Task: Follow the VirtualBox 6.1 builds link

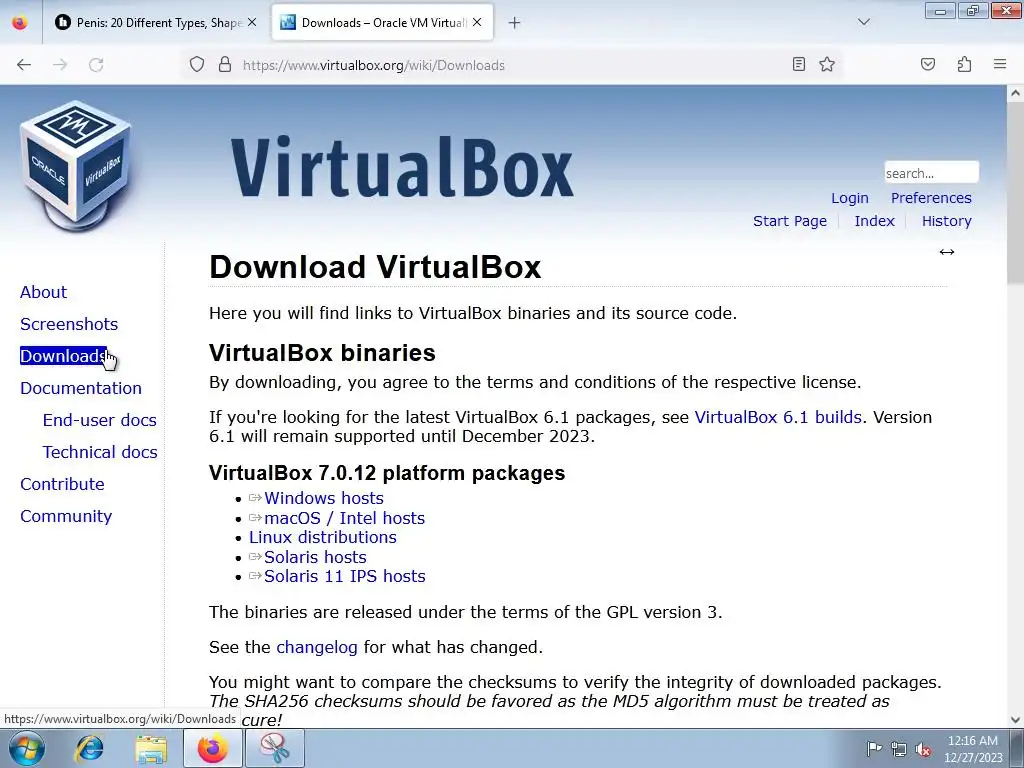Action: coord(778,417)
